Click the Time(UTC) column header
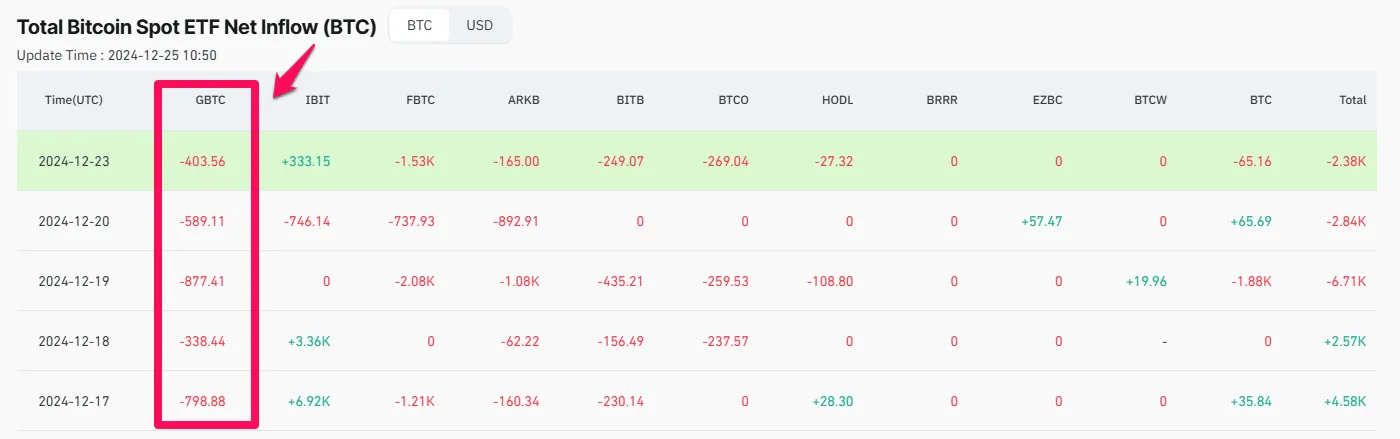Image resolution: width=1400 pixels, height=439 pixels. pos(74,100)
